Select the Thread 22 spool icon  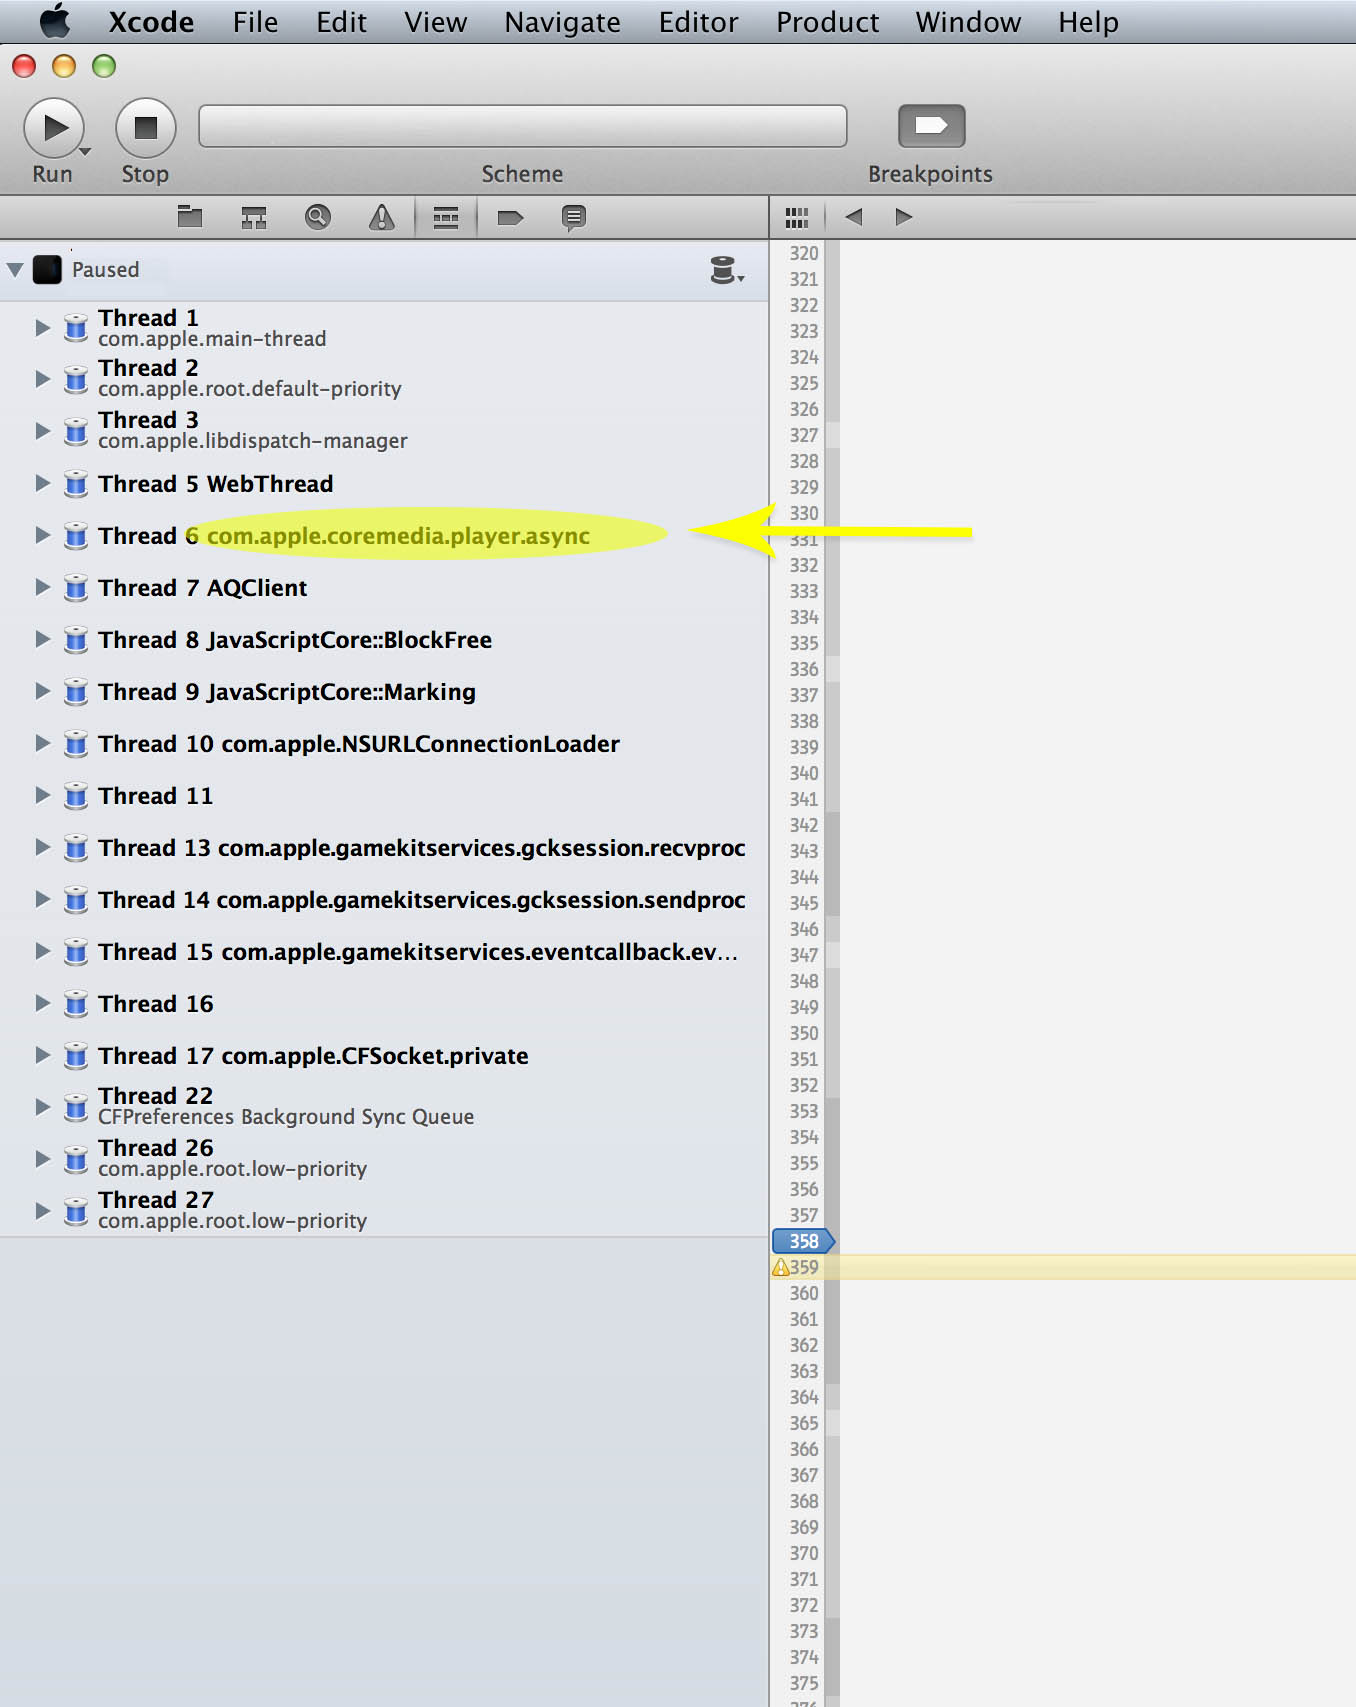[76, 1107]
